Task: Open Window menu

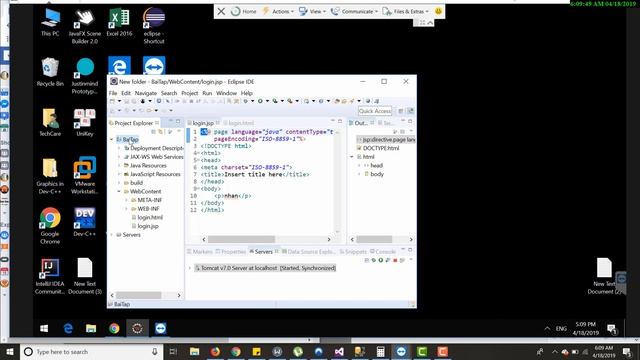Action: point(227,93)
